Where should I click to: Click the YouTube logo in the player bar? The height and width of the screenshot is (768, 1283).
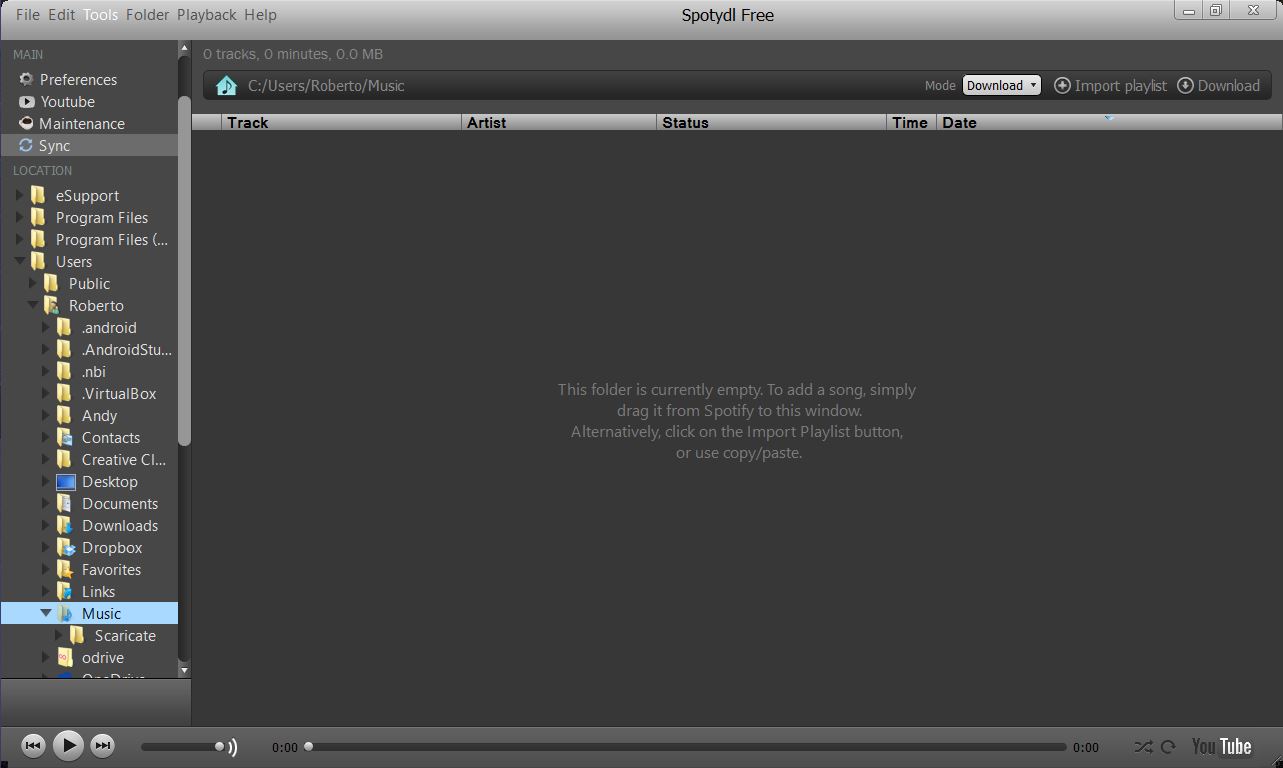pyautogui.click(x=1221, y=746)
